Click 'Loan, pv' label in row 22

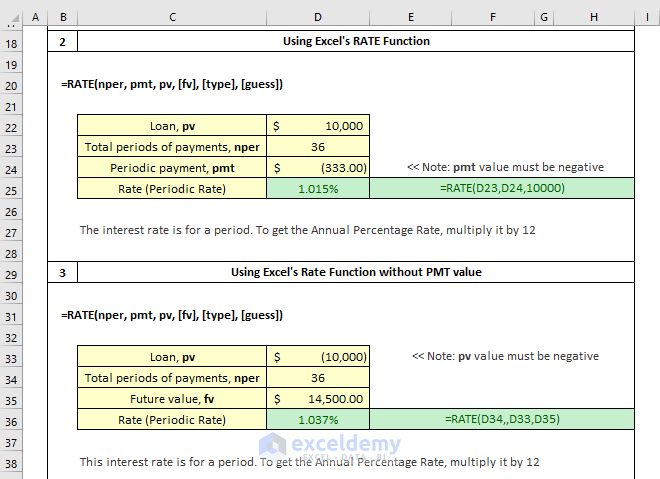point(172,126)
